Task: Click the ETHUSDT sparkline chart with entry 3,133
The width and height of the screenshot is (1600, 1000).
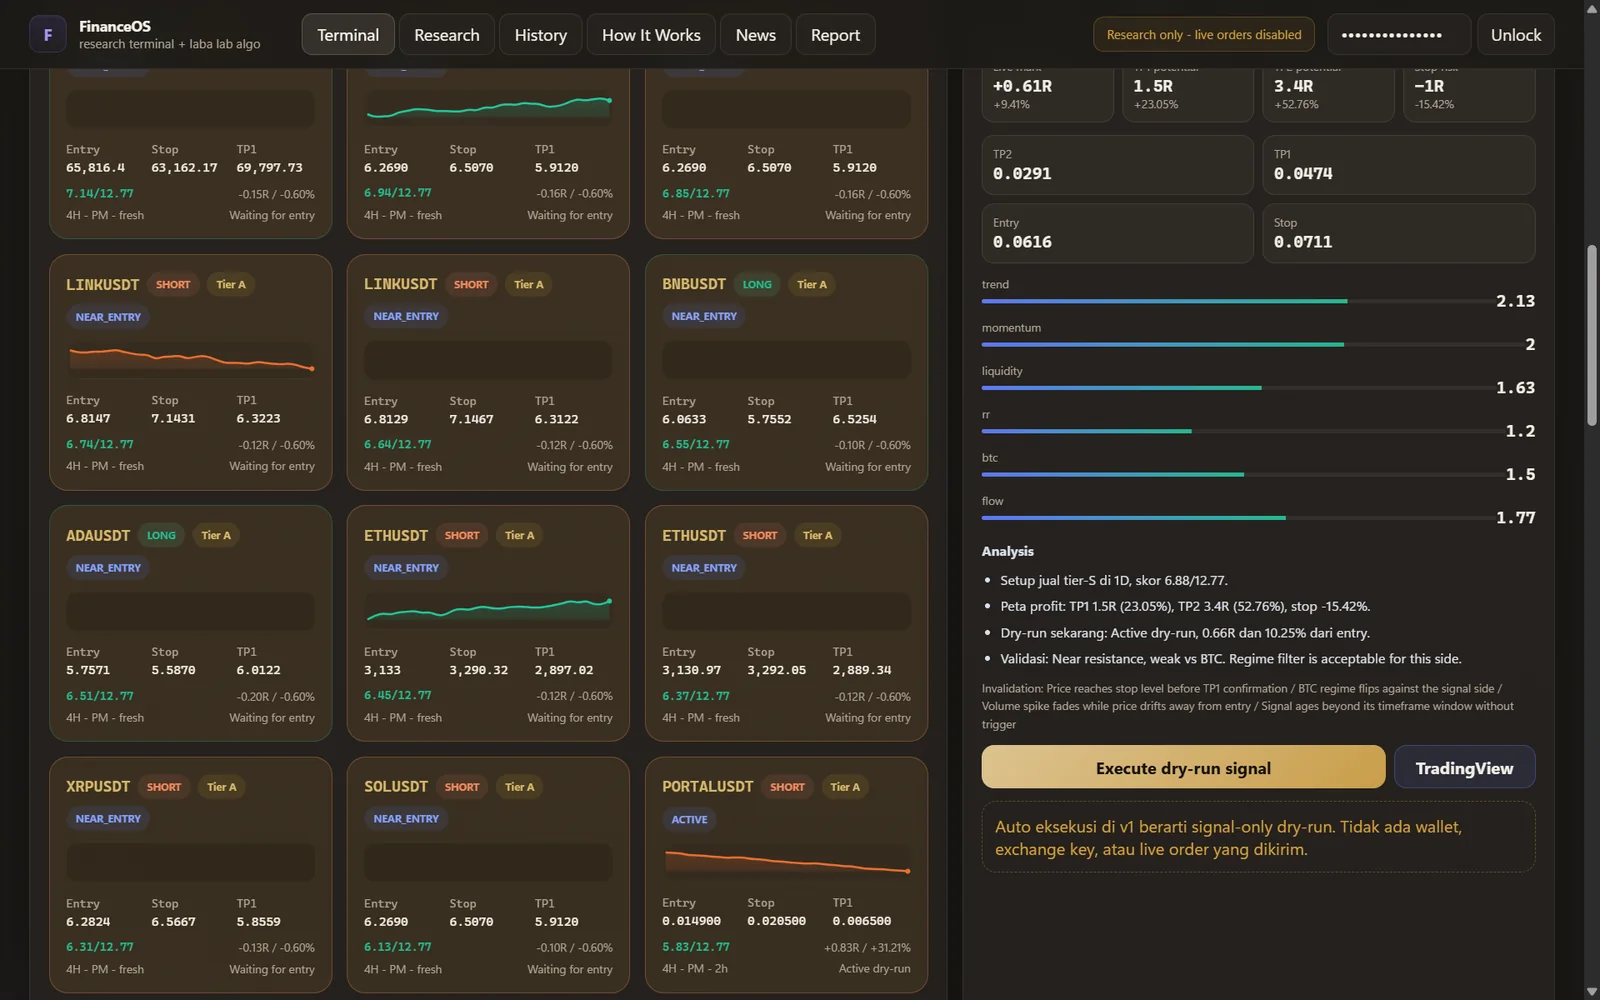Action: tap(488, 610)
